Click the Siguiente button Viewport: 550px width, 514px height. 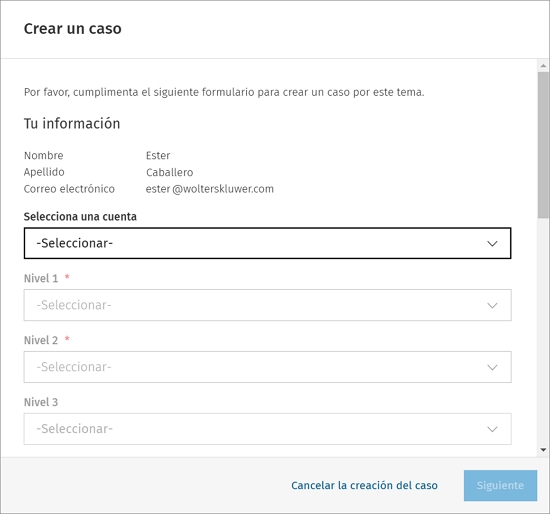tap(500, 485)
